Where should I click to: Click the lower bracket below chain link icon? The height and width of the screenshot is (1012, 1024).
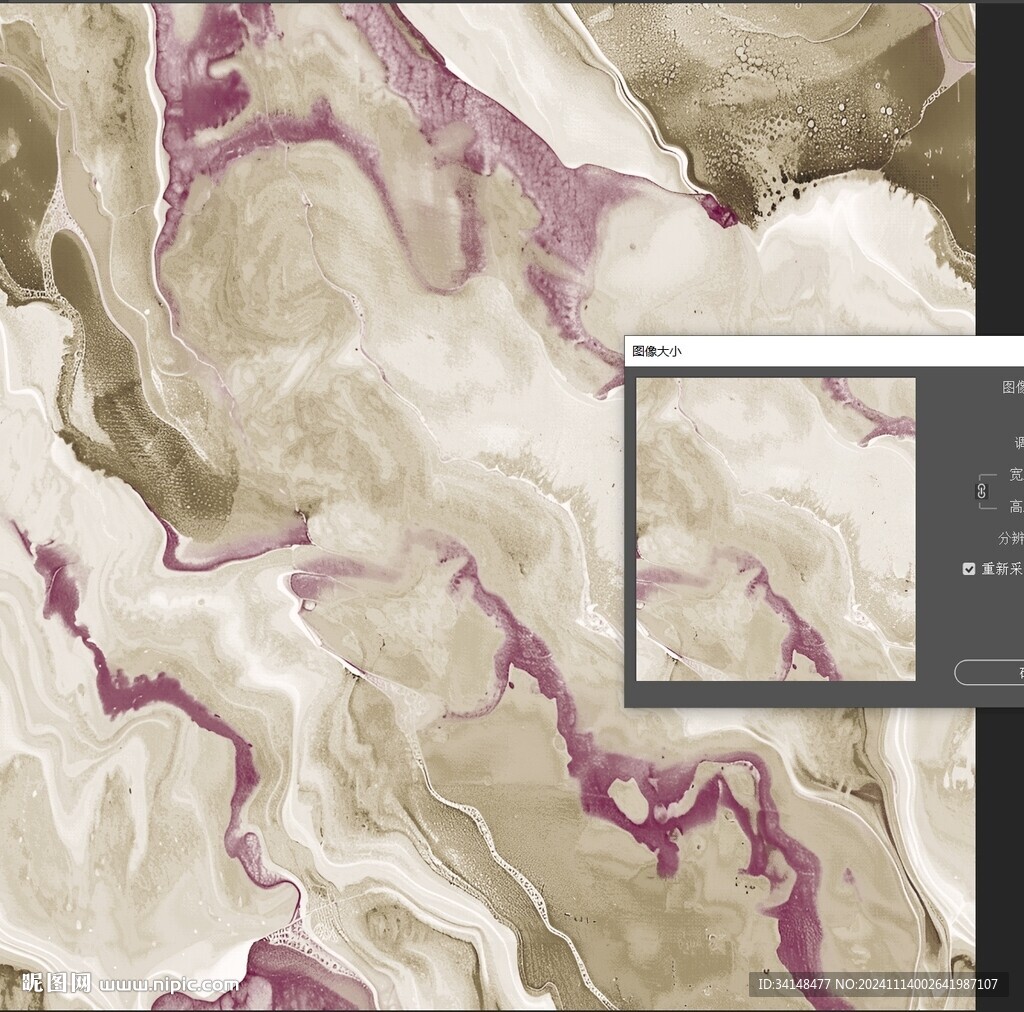(x=988, y=506)
